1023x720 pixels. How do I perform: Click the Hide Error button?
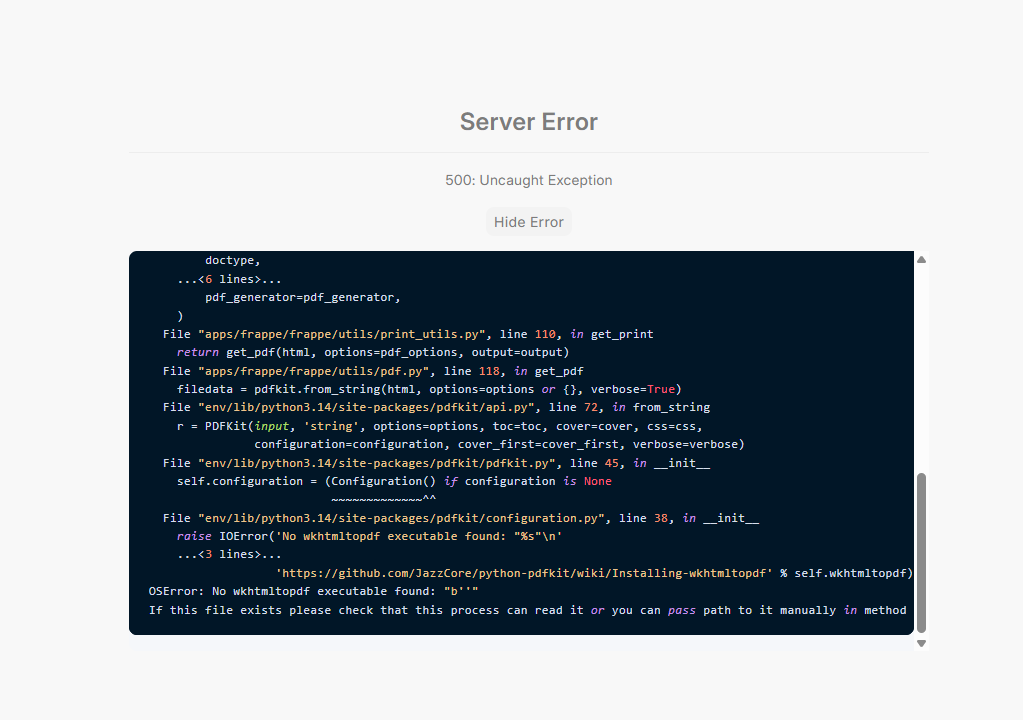(528, 222)
